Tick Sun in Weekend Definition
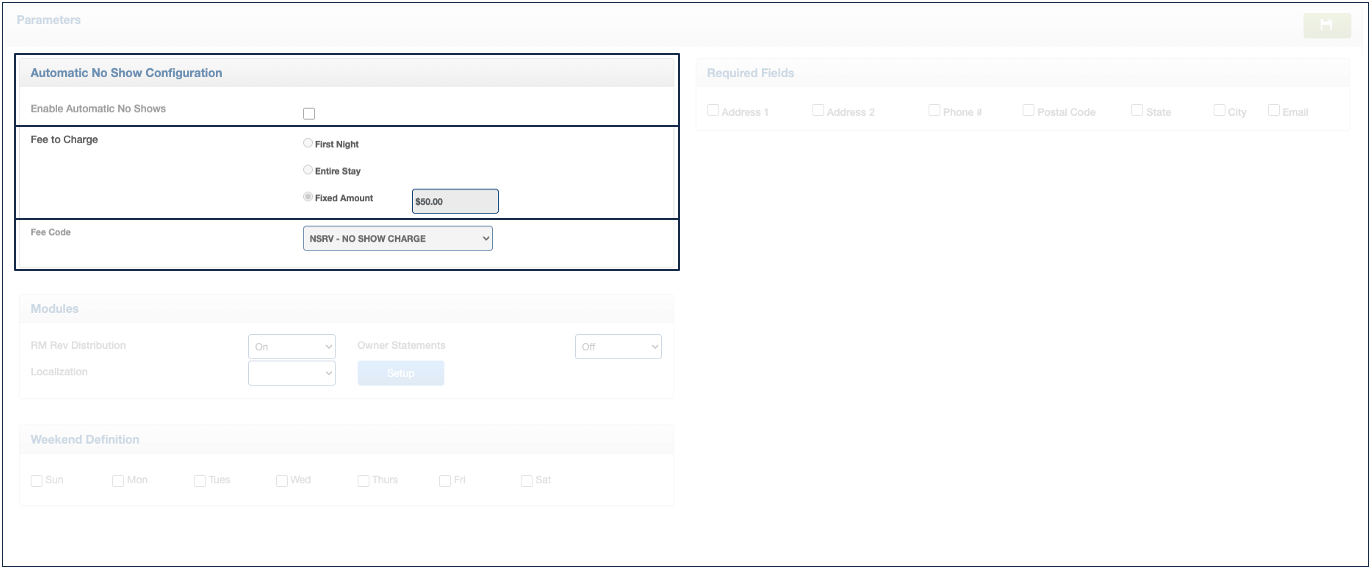Image resolution: width=1372 pixels, height=571 pixels. 37,481
